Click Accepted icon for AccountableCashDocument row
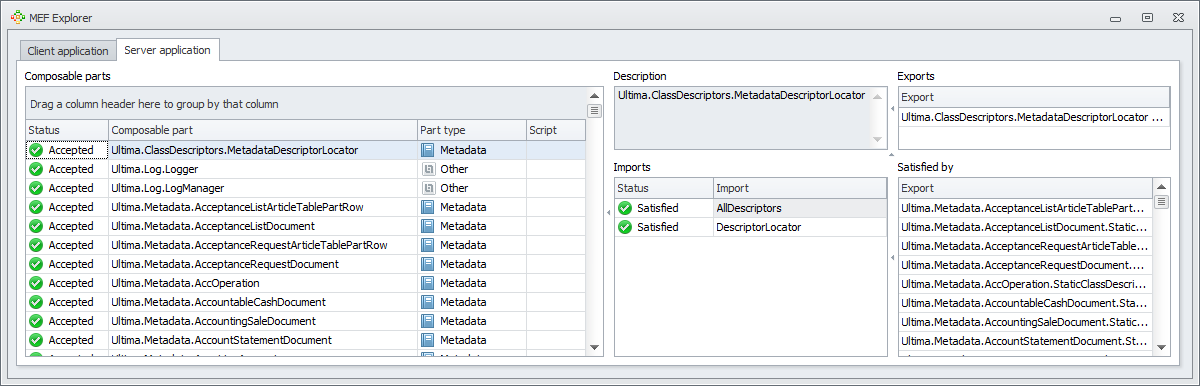This screenshot has width=1200, height=387. 37,302
